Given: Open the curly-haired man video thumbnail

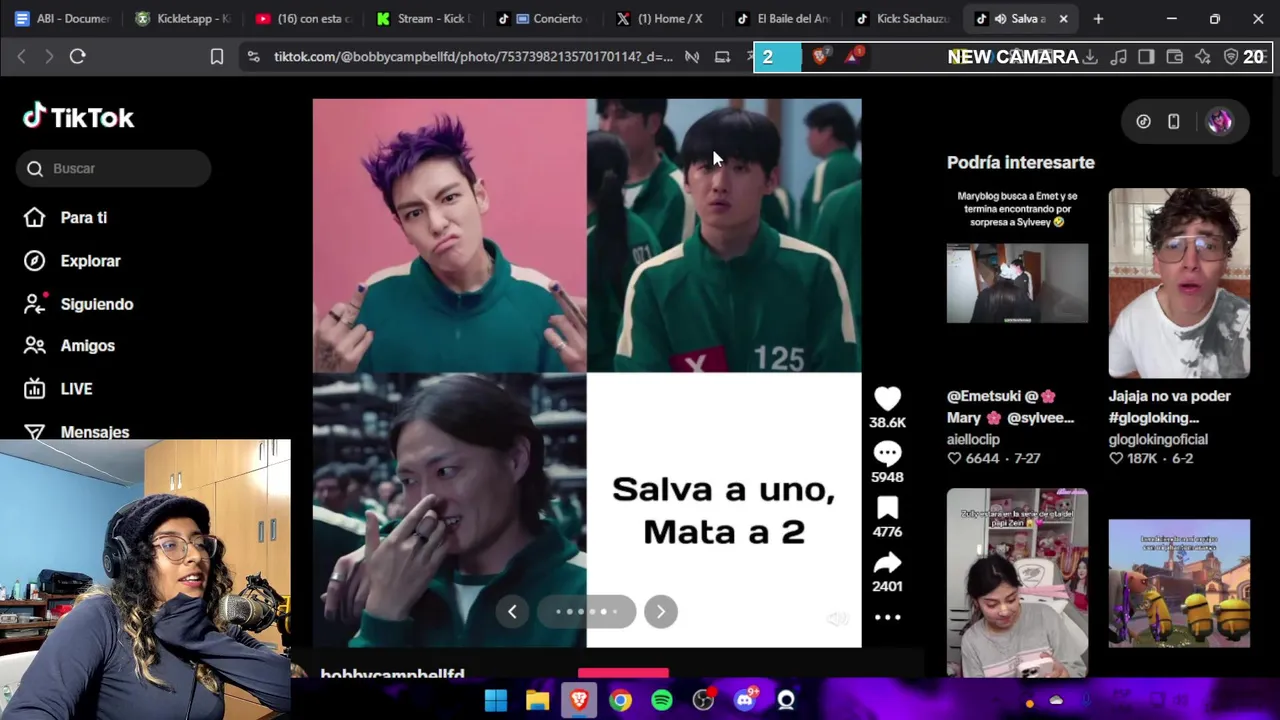Looking at the screenshot, I should click(1179, 282).
